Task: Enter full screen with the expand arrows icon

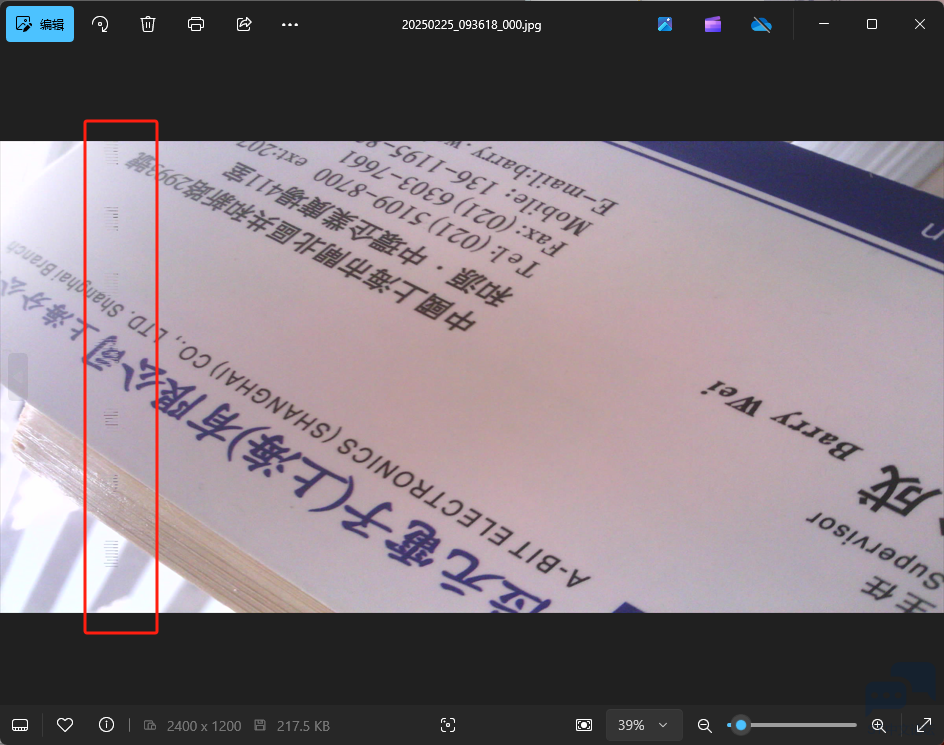Action: coord(924,725)
